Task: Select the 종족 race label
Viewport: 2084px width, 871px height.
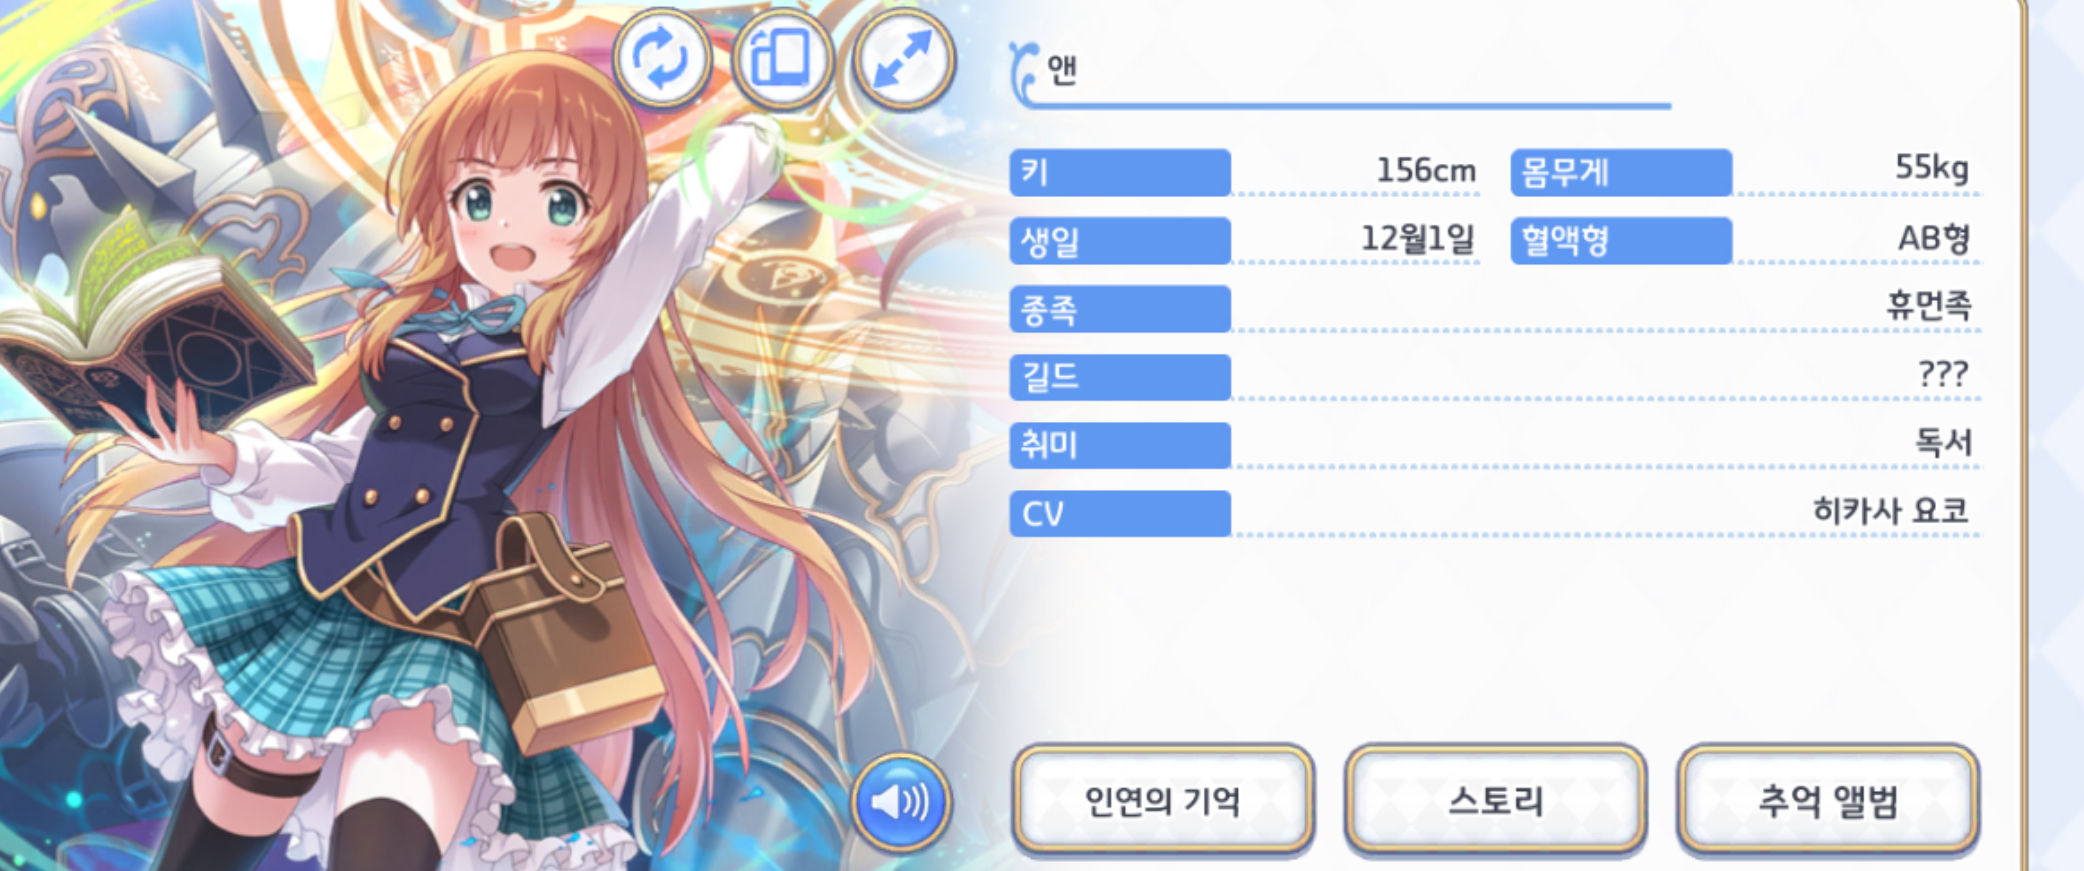Action: (1120, 309)
